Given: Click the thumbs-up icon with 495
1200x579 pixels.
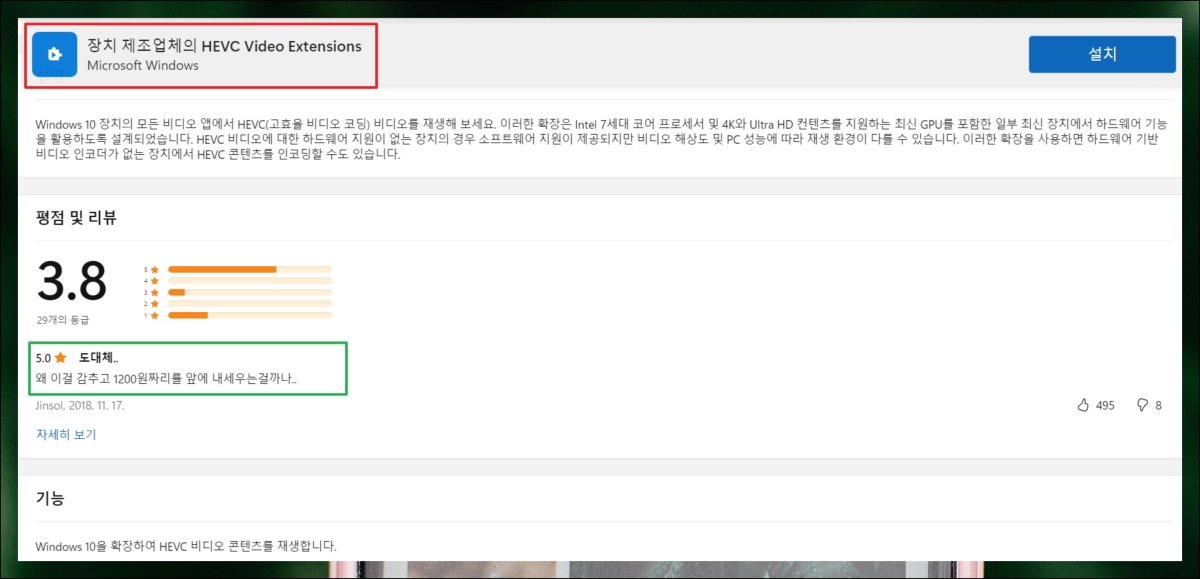Looking at the screenshot, I should [x=1083, y=405].
